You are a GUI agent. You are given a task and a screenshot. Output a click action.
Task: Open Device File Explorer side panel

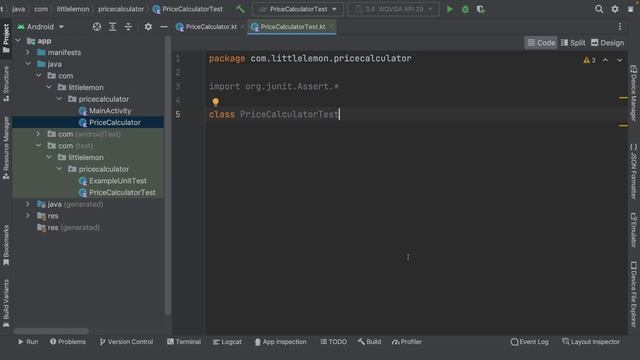point(633,294)
